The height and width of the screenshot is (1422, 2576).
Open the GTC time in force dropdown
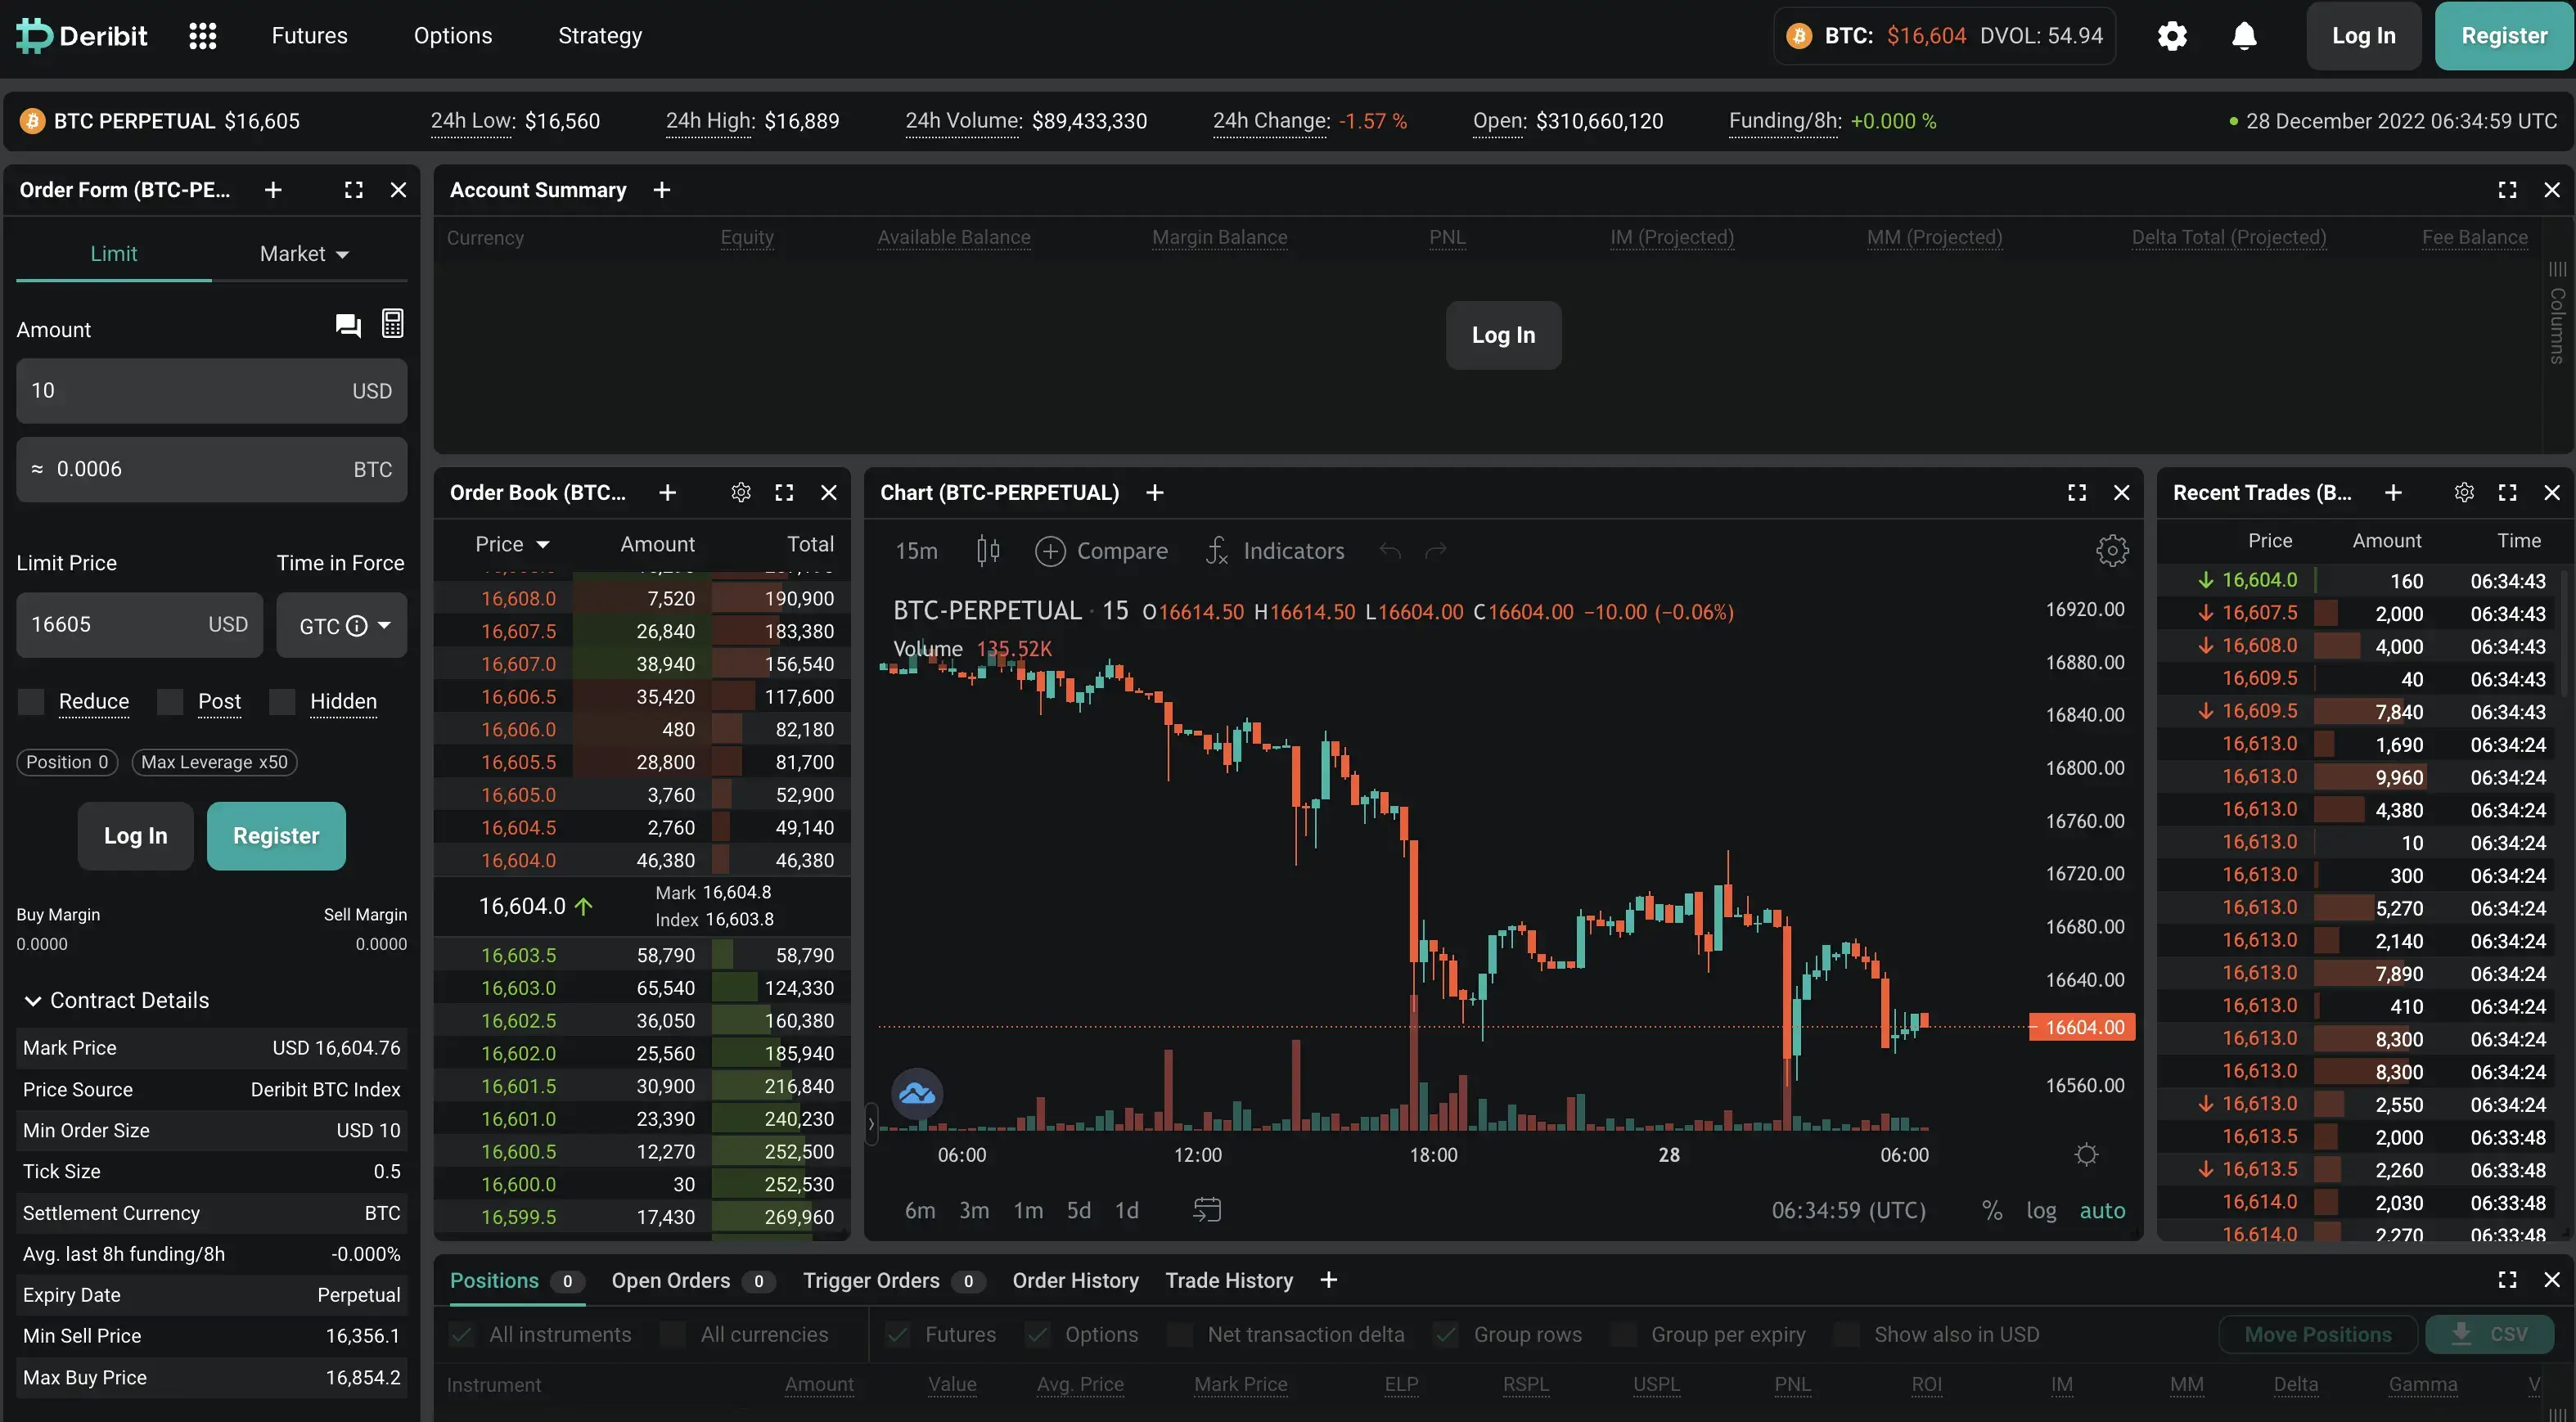point(342,626)
